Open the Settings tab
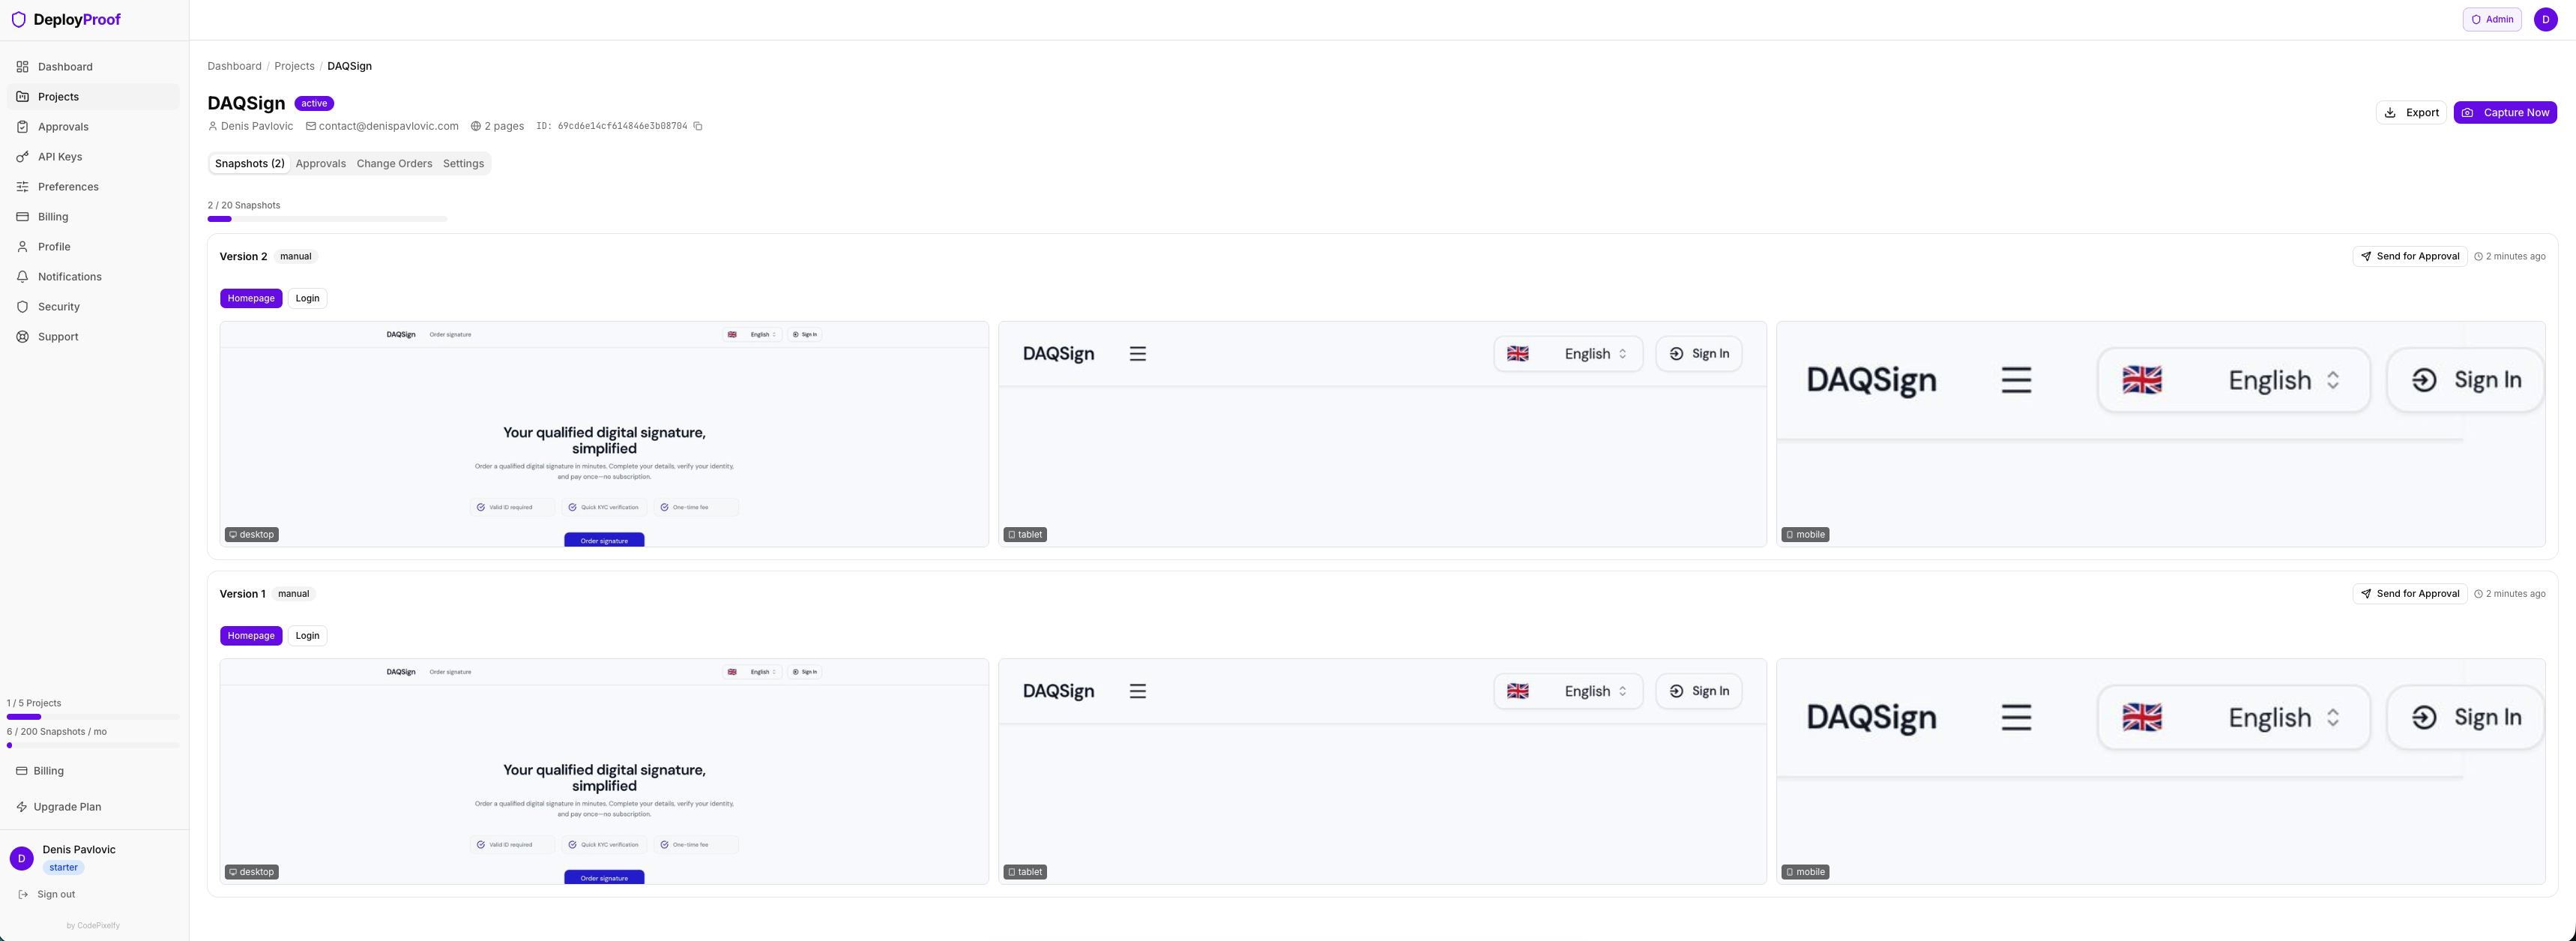The image size is (2576, 941). pos(462,163)
